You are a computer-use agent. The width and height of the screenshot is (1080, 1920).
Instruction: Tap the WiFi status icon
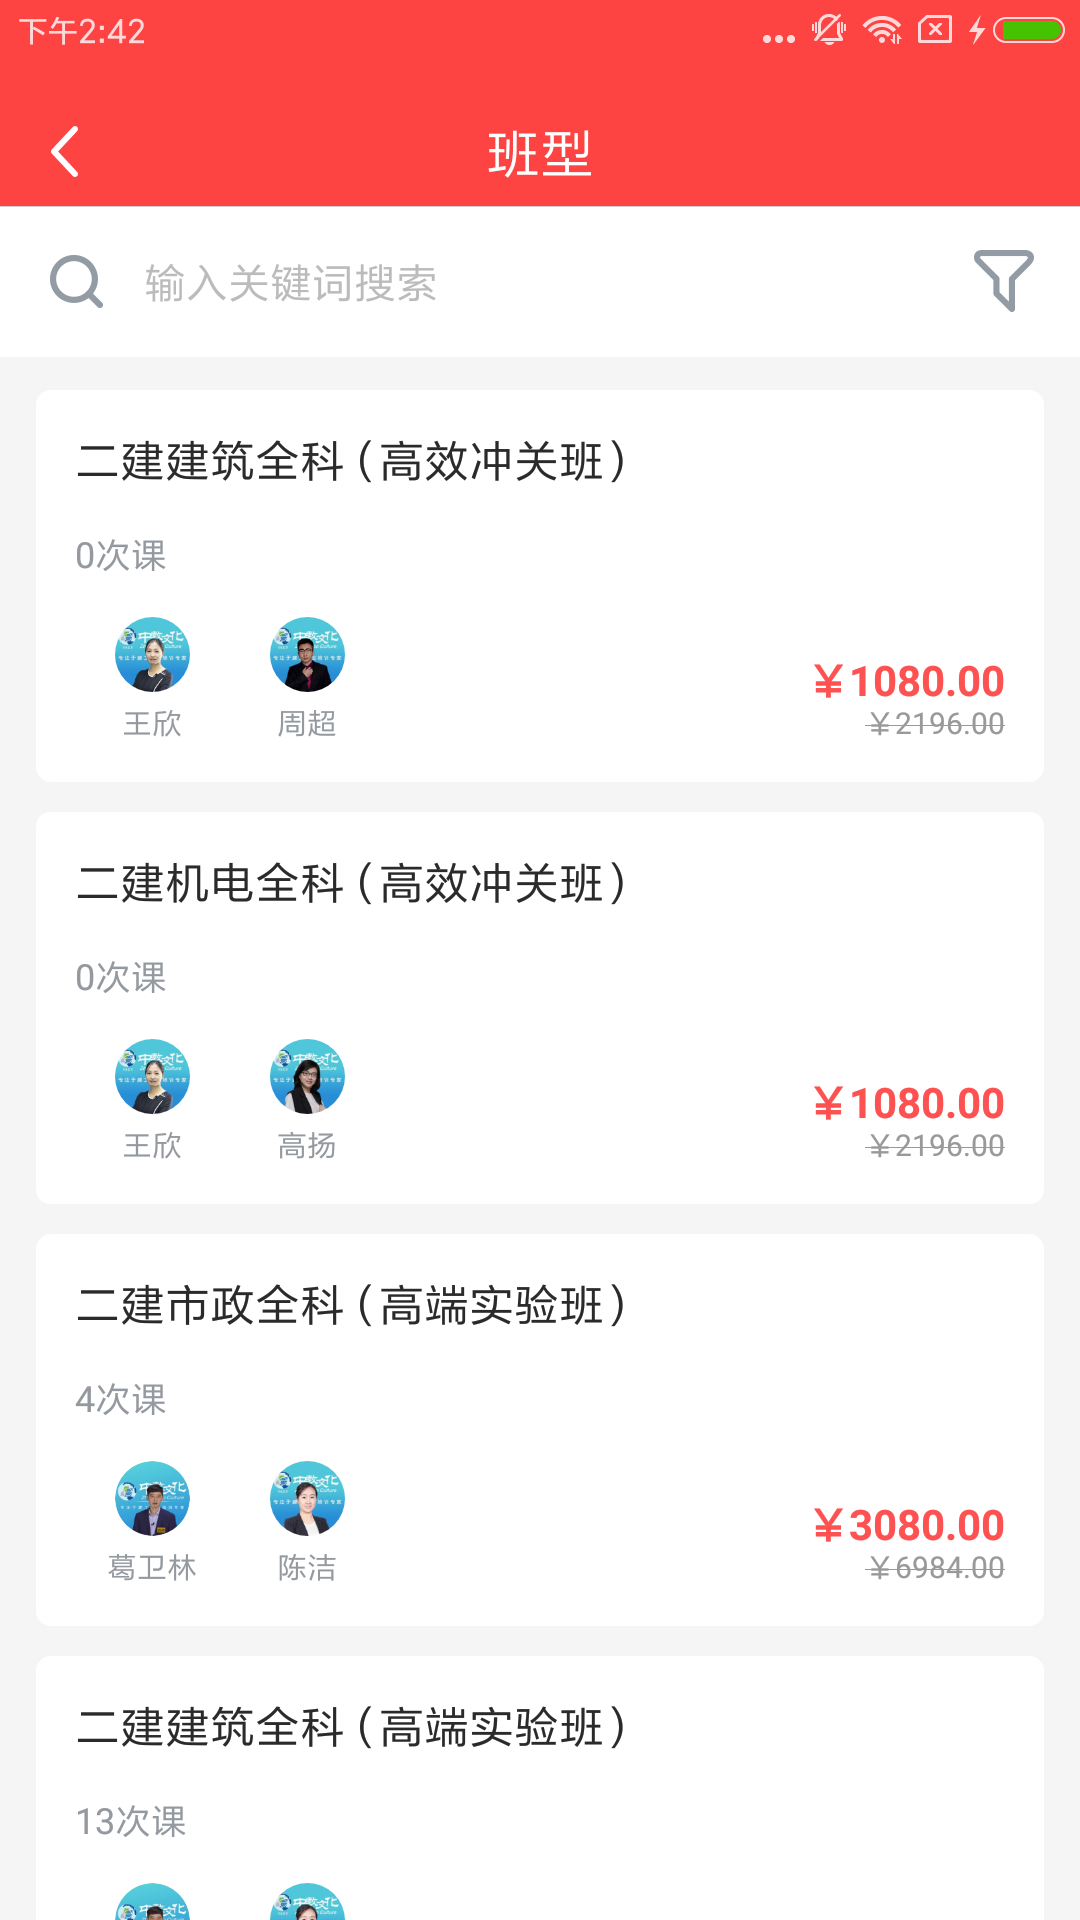882,31
